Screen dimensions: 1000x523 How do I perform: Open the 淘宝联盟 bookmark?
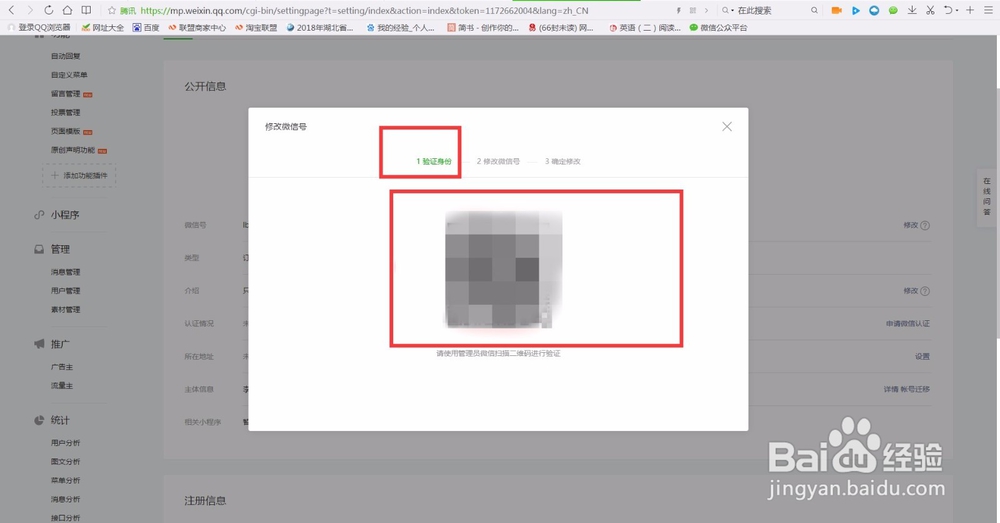[256, 27]
